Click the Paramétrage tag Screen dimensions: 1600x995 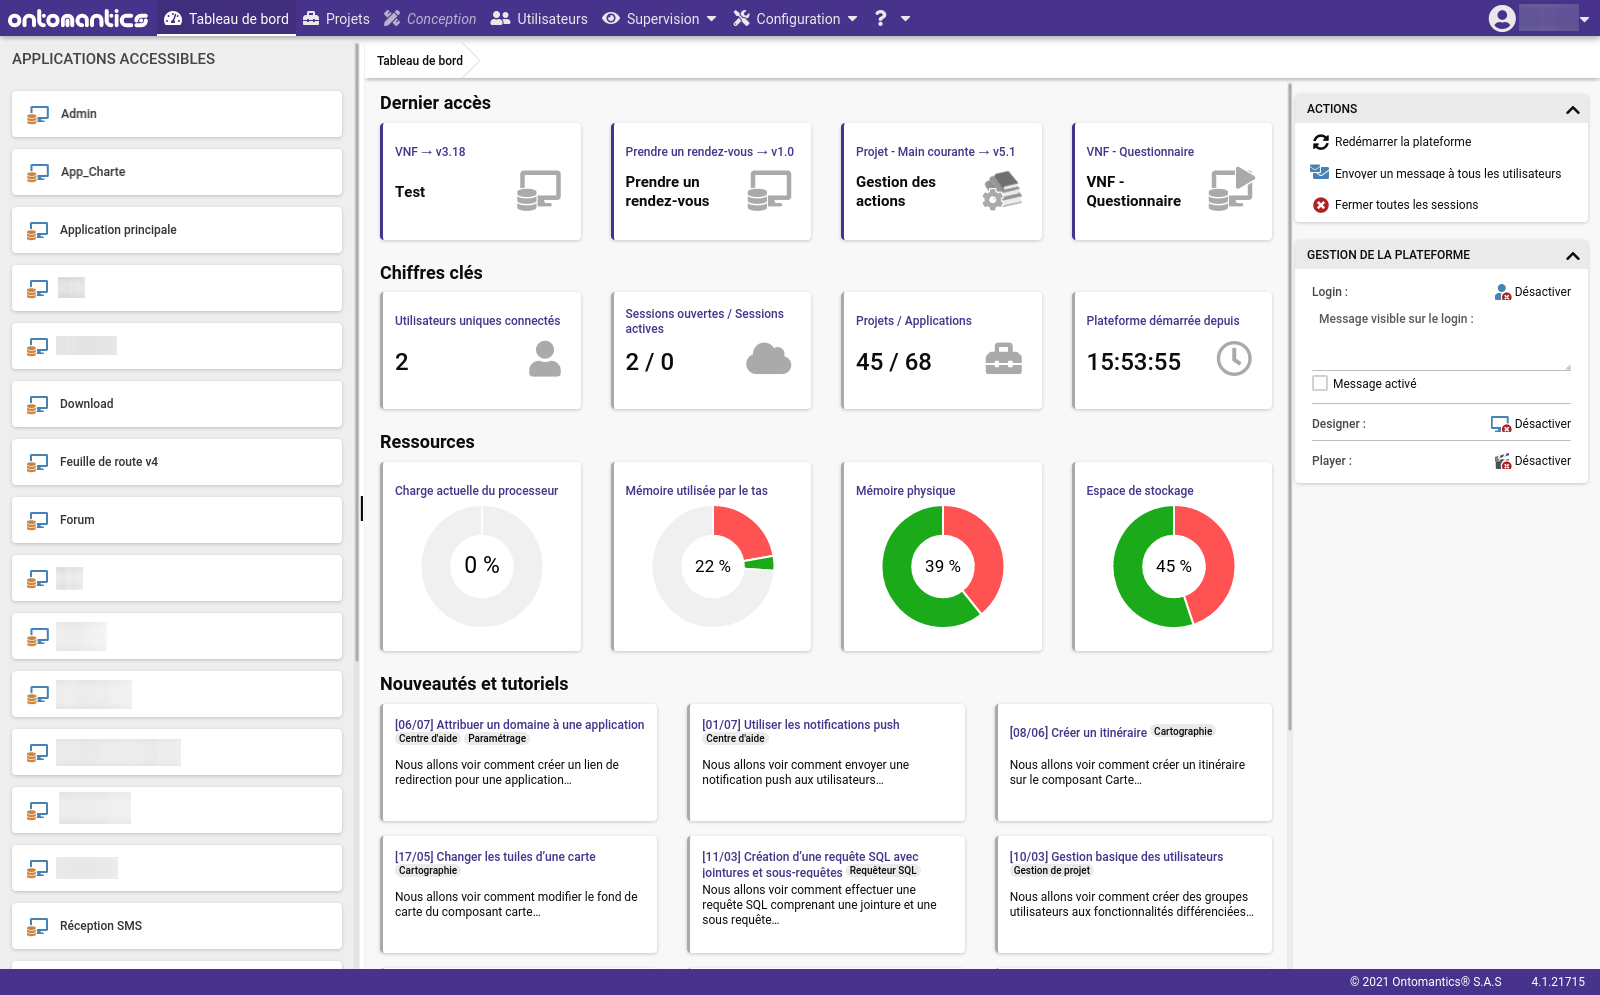click(497, 739)
